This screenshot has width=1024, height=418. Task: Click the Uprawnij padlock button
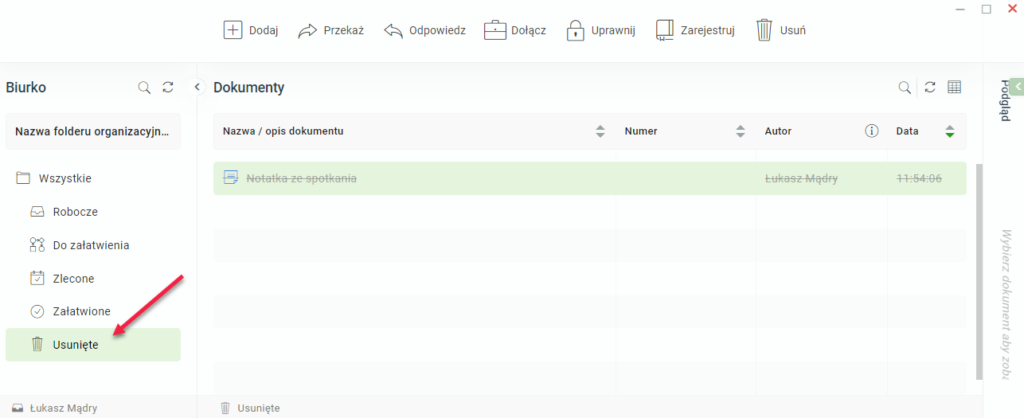coord(600,31)
